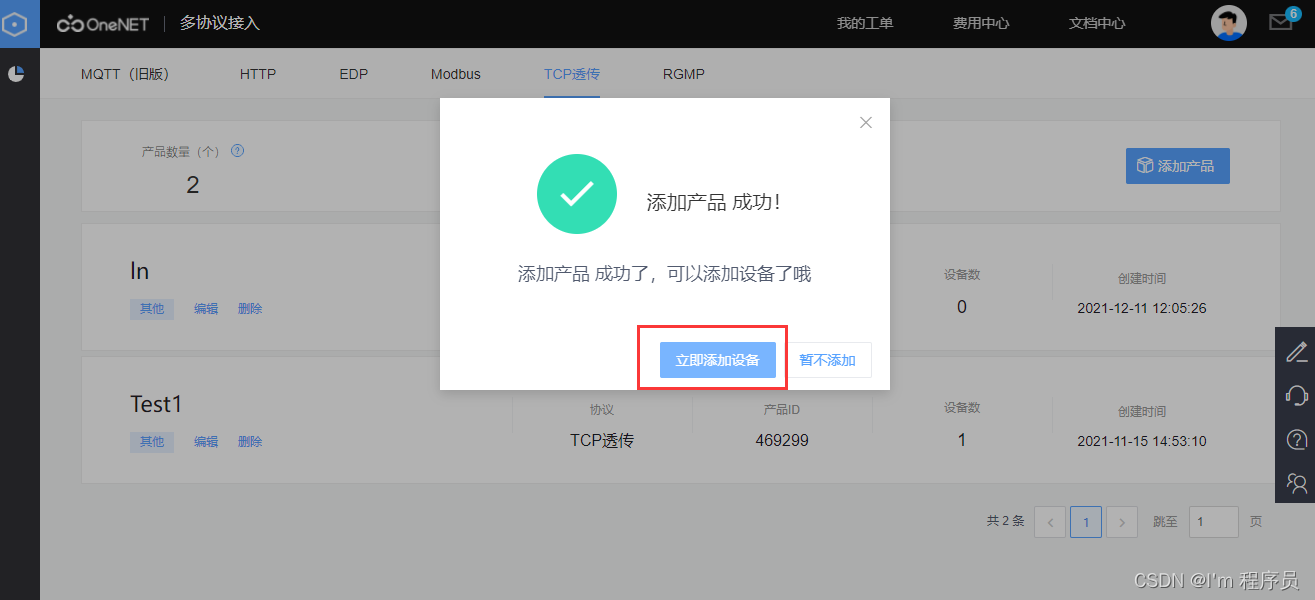Click the question mark help icon on right edge
This screenshot has width=1315, height=600.
[x=1297, y=439]
